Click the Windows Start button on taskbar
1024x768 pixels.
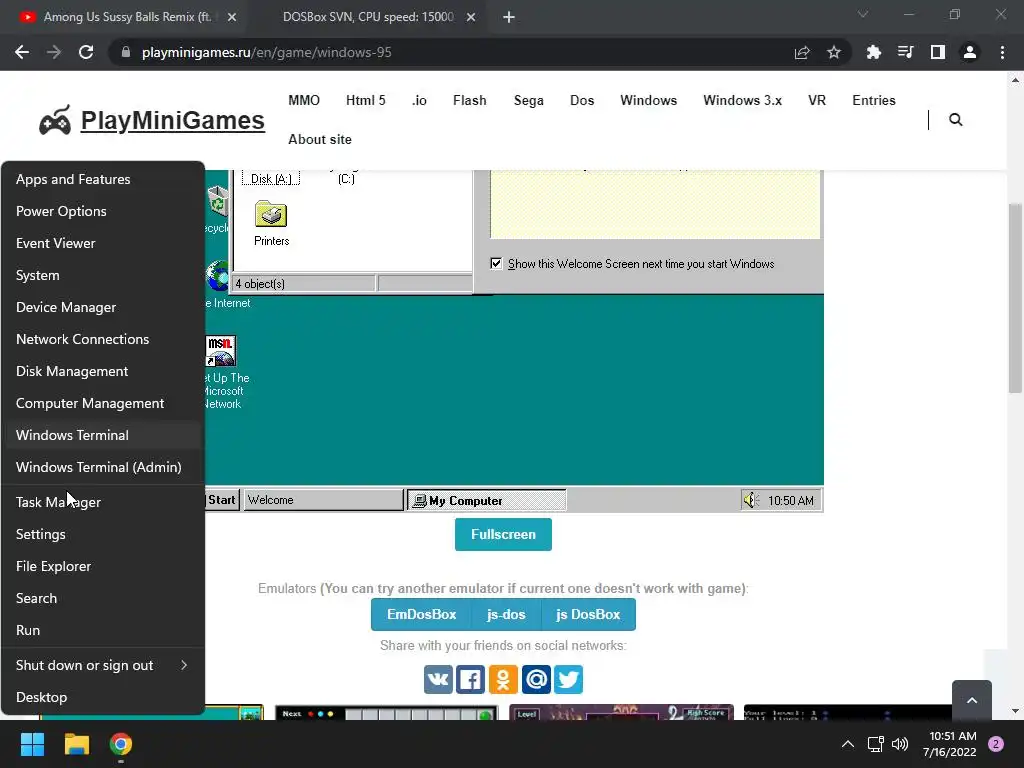coord(32,744)
